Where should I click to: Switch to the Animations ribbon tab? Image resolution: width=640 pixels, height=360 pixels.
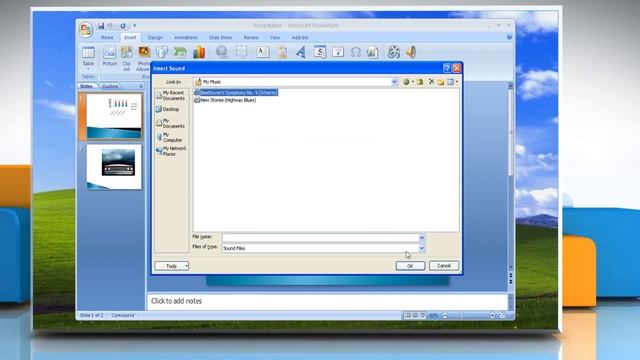pos(186,38)
